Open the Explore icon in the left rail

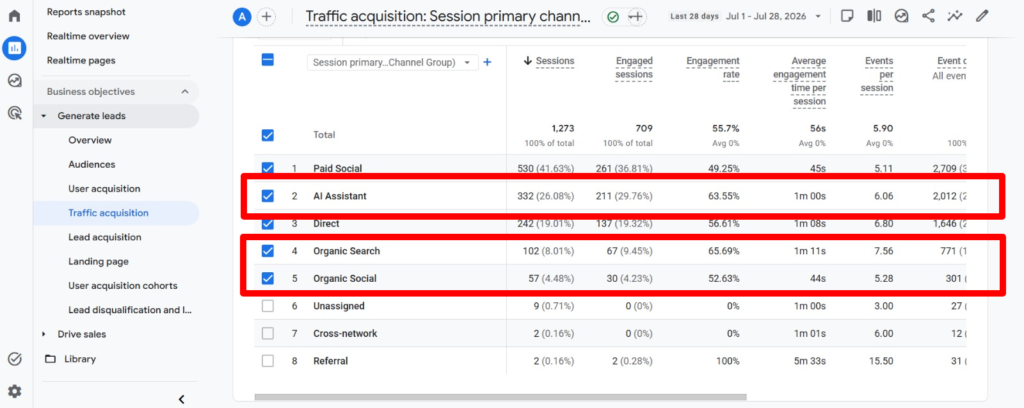click(x=14, y=80)
